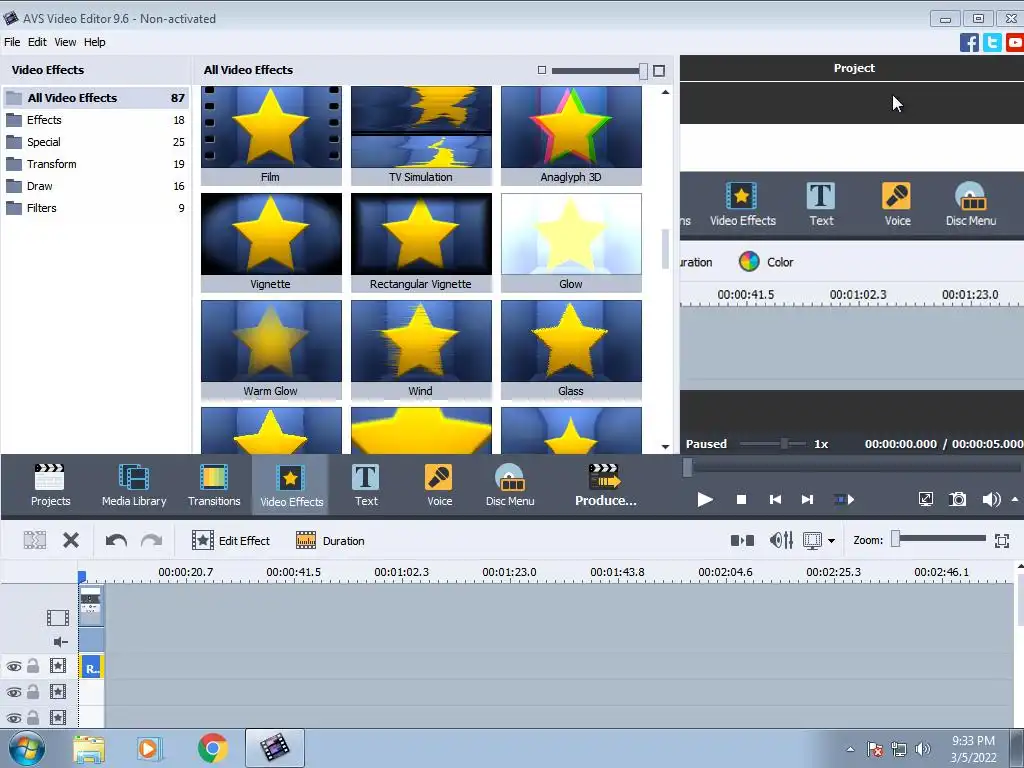Stop the preview playback

coord(741,500)
